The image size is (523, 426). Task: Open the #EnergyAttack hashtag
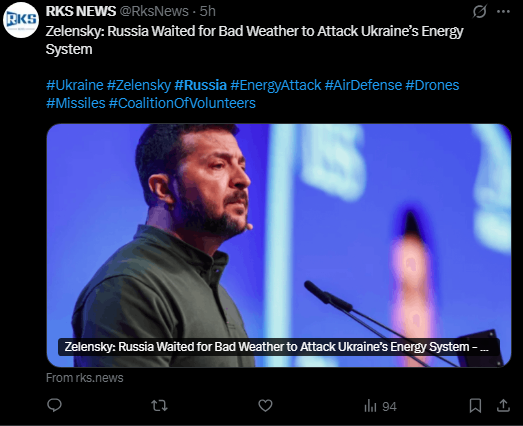276,85
